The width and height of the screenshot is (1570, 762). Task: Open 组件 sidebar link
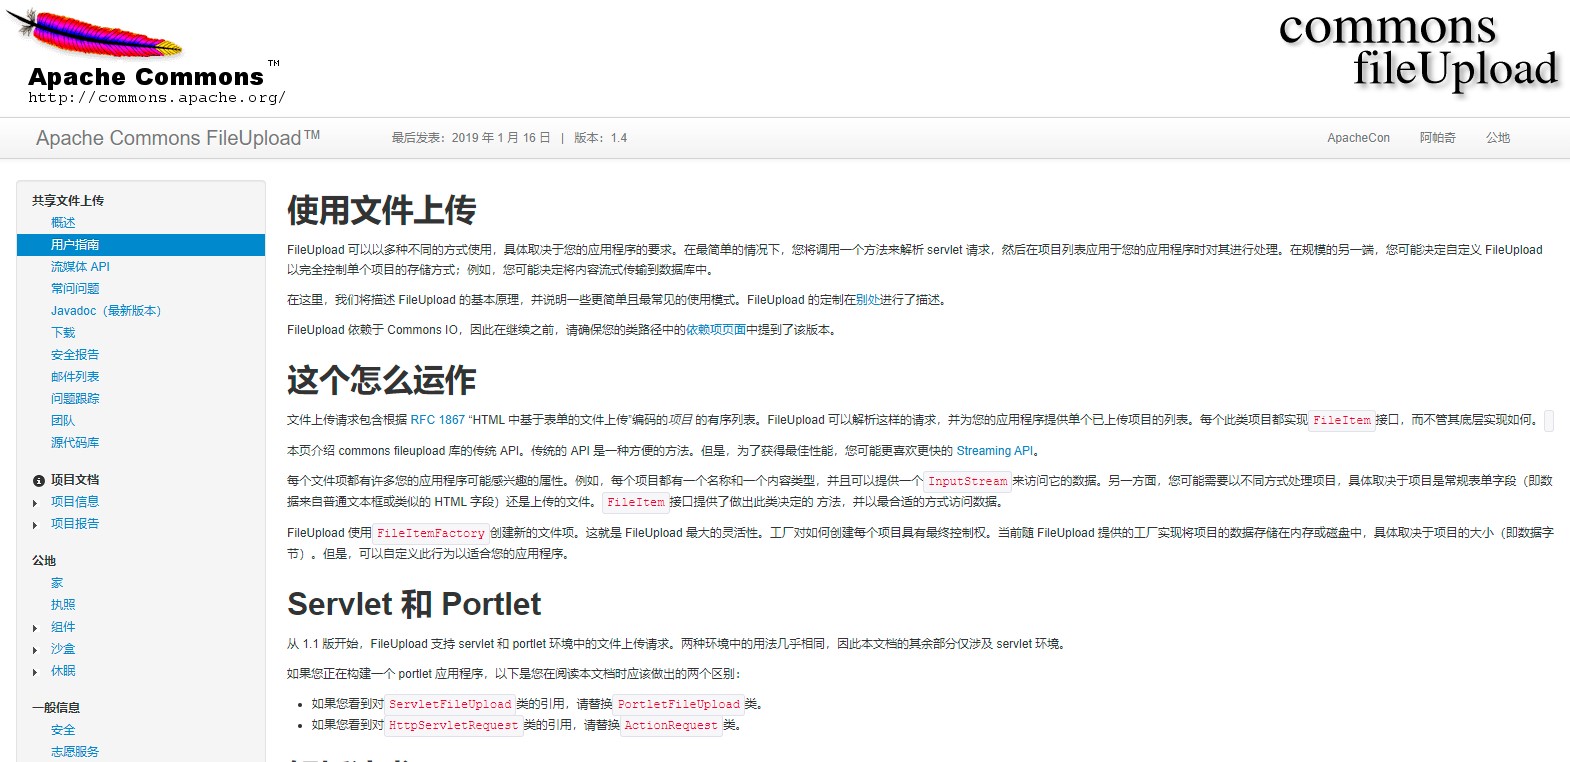[63, 627]
